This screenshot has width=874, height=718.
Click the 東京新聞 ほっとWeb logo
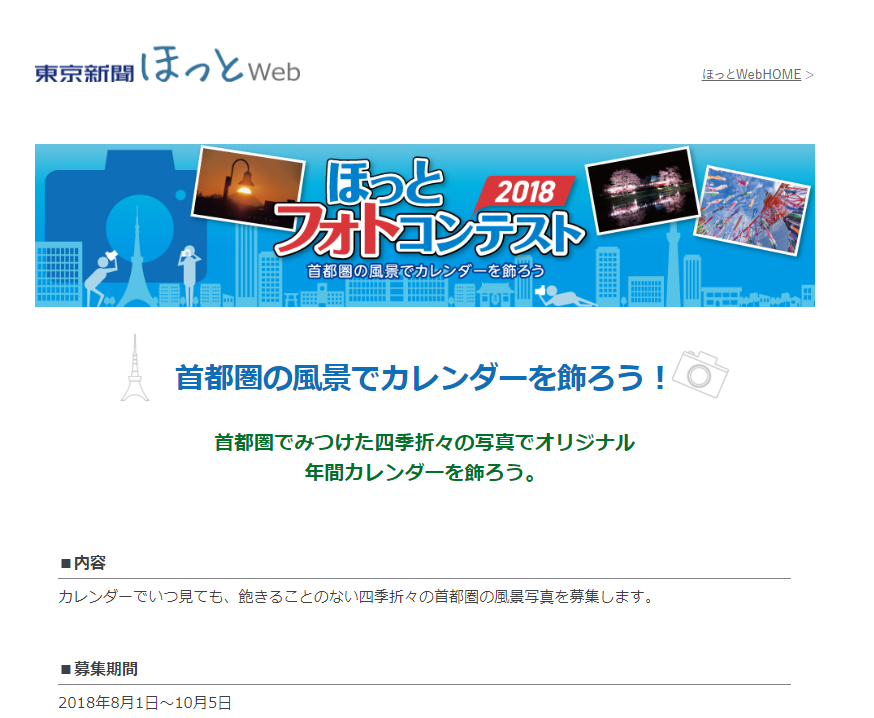click(x=167, y=65)
